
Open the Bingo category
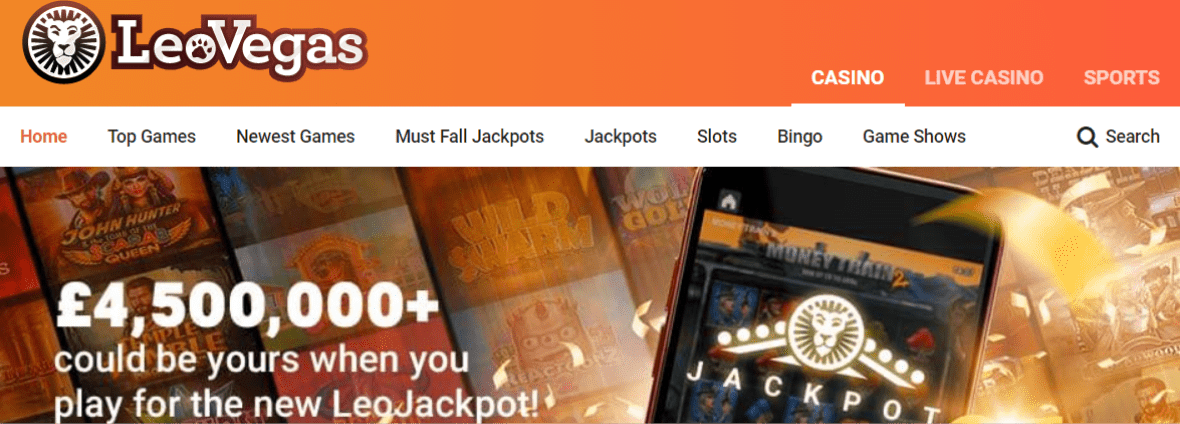pyautogui.click(x=799, y=136)
